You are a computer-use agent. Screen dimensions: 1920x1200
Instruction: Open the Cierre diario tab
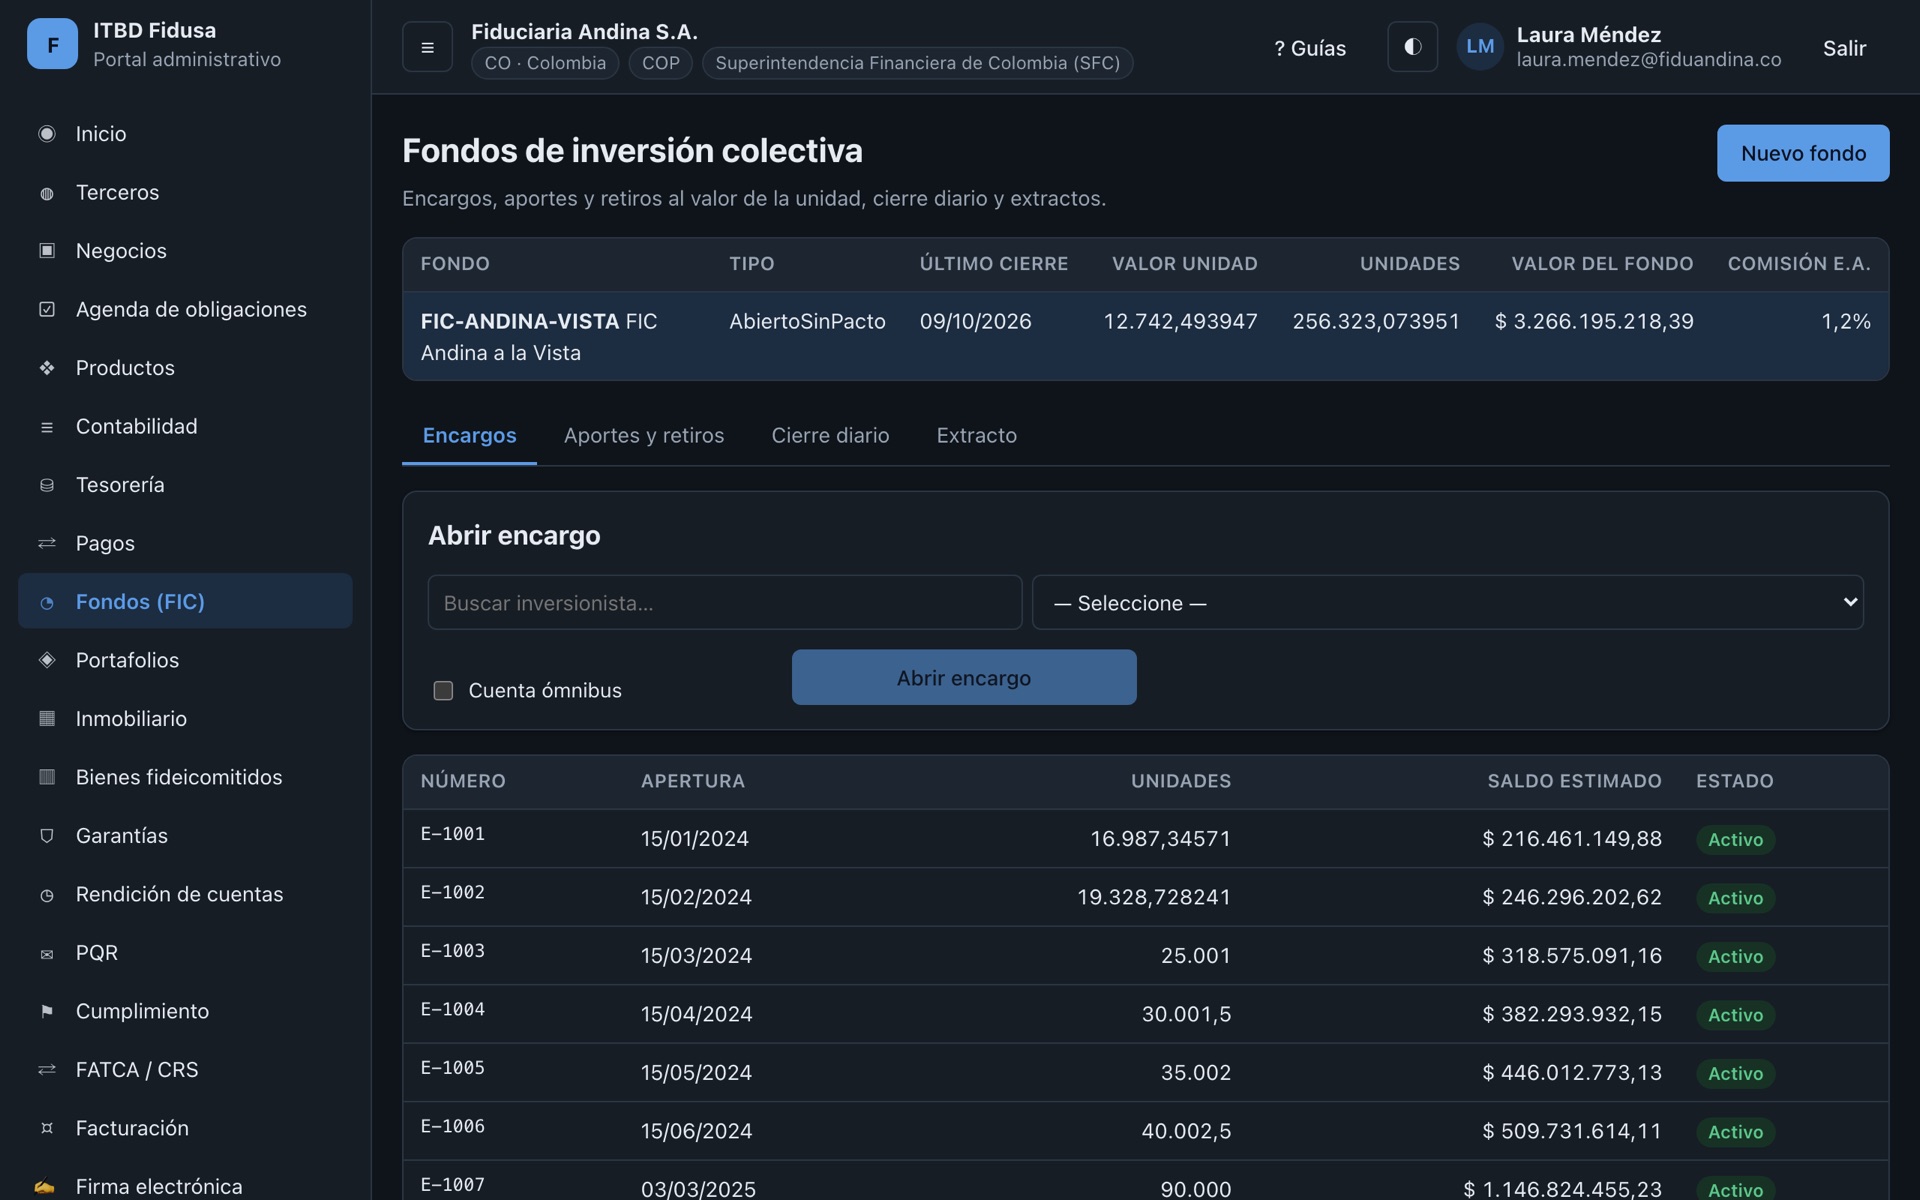coord(830,436)
